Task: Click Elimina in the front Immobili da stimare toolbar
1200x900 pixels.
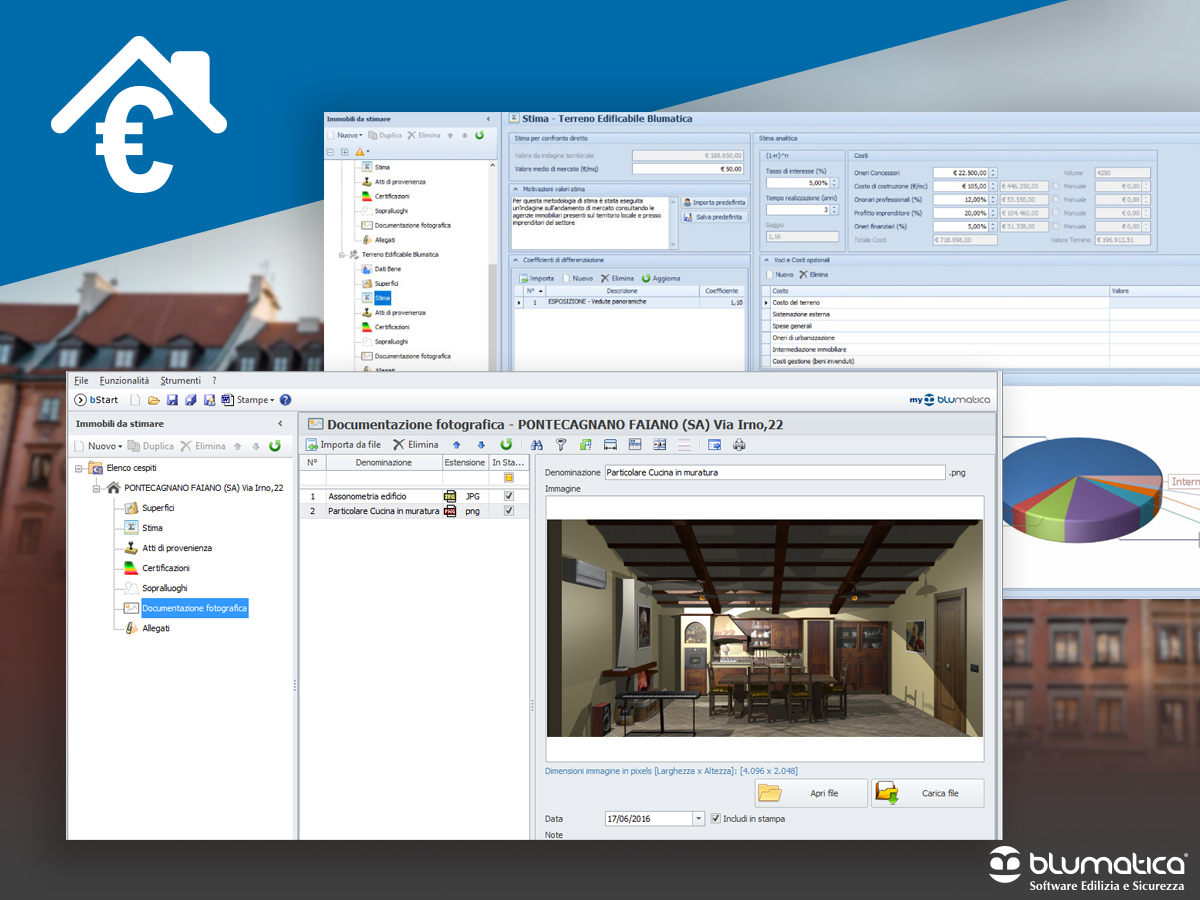Action: (203, 446)
